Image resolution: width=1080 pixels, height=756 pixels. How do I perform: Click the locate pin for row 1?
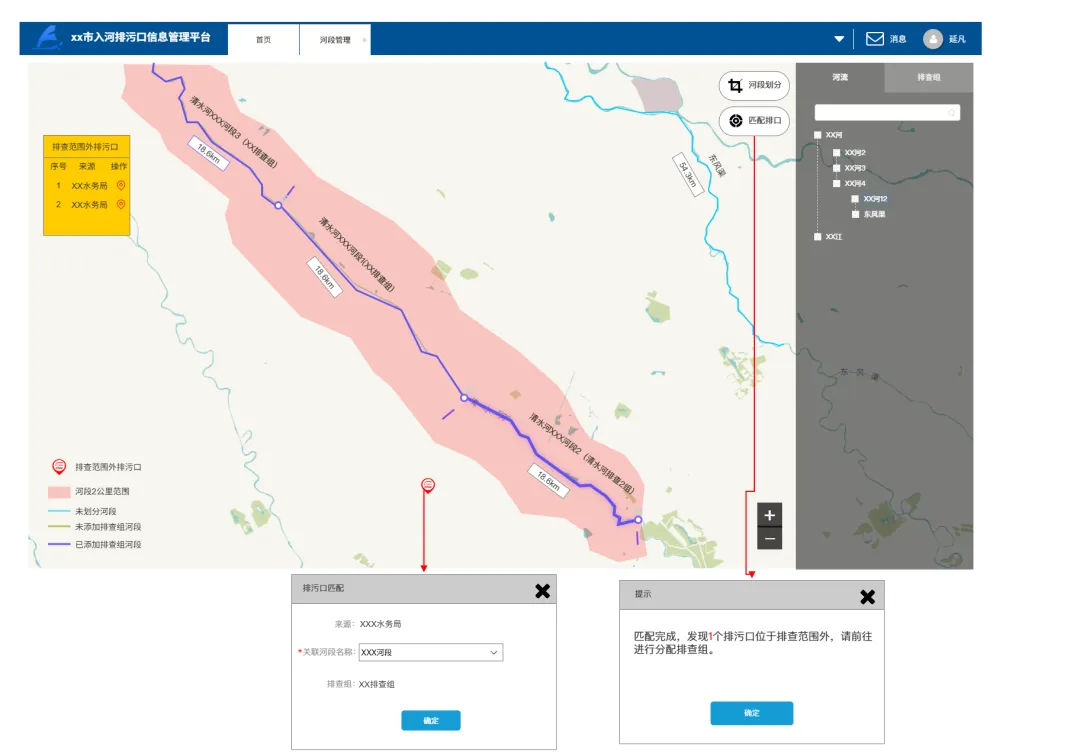tap(121, 185)
